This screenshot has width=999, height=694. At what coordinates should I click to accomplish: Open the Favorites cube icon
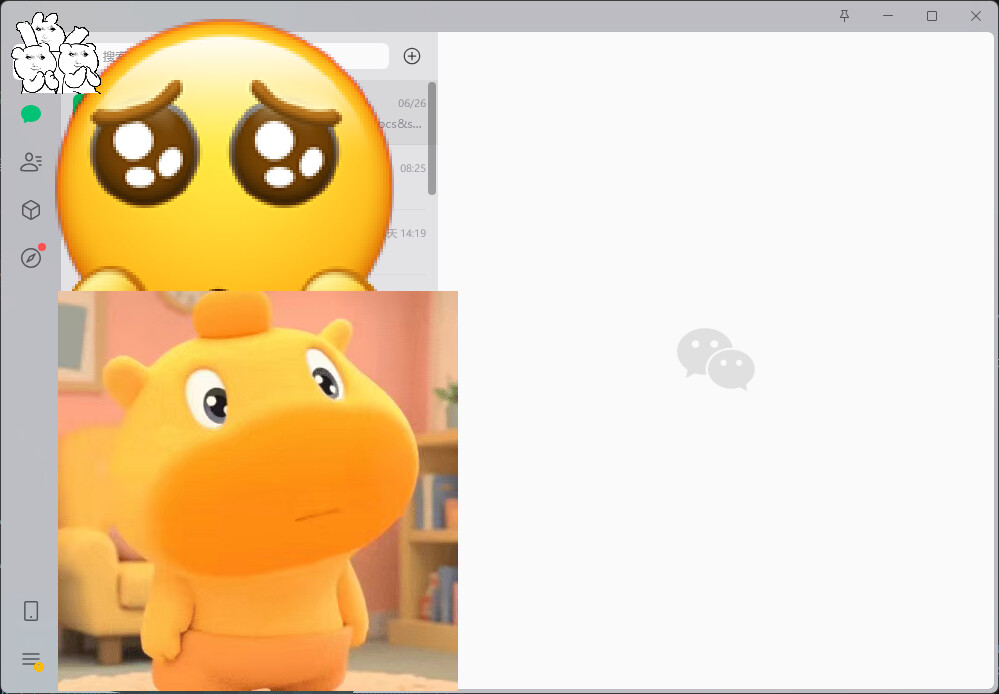tap(31, 210)
